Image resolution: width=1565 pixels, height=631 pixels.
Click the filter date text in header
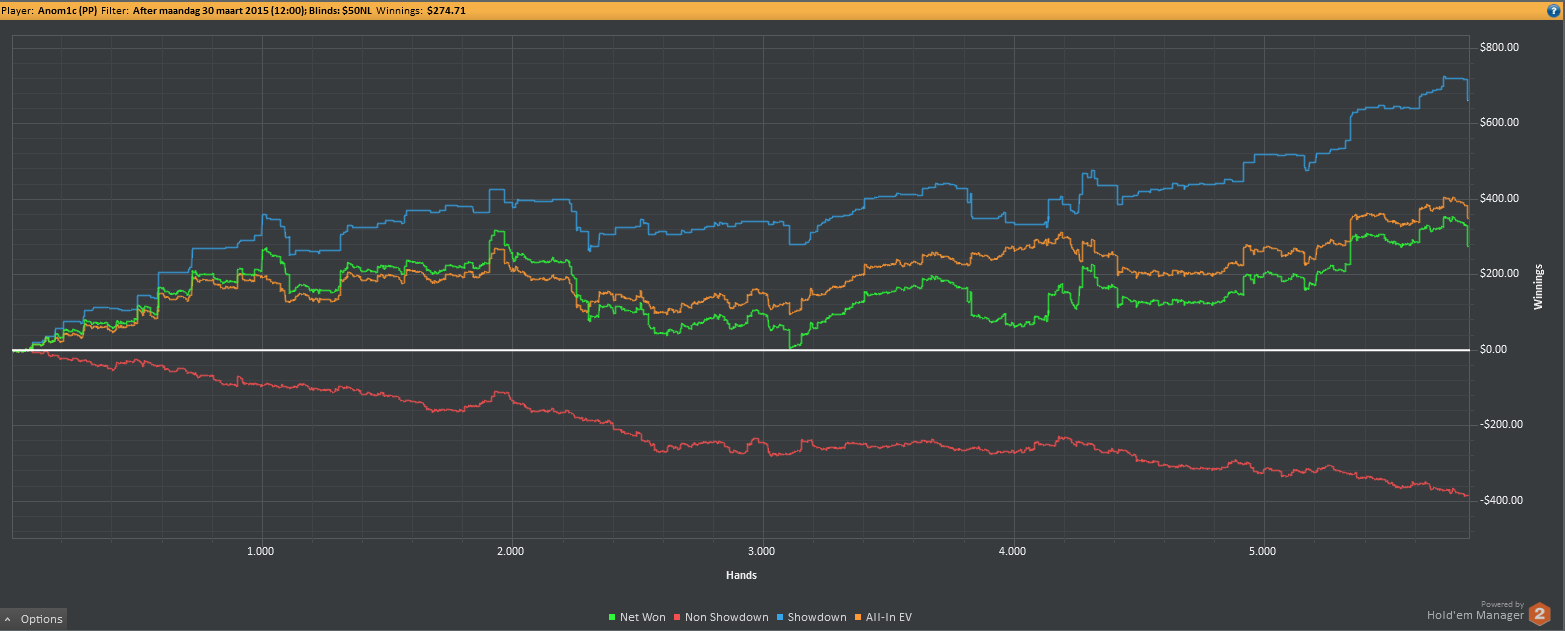point(219,10)
